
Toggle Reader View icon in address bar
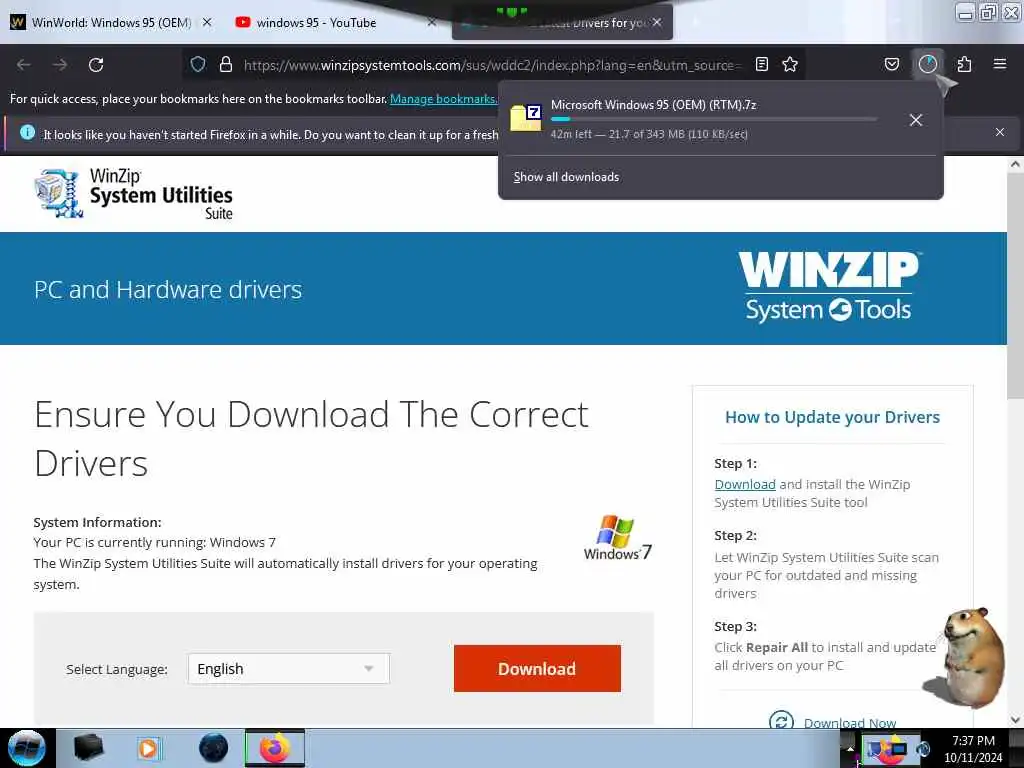[x=761, y=64]
